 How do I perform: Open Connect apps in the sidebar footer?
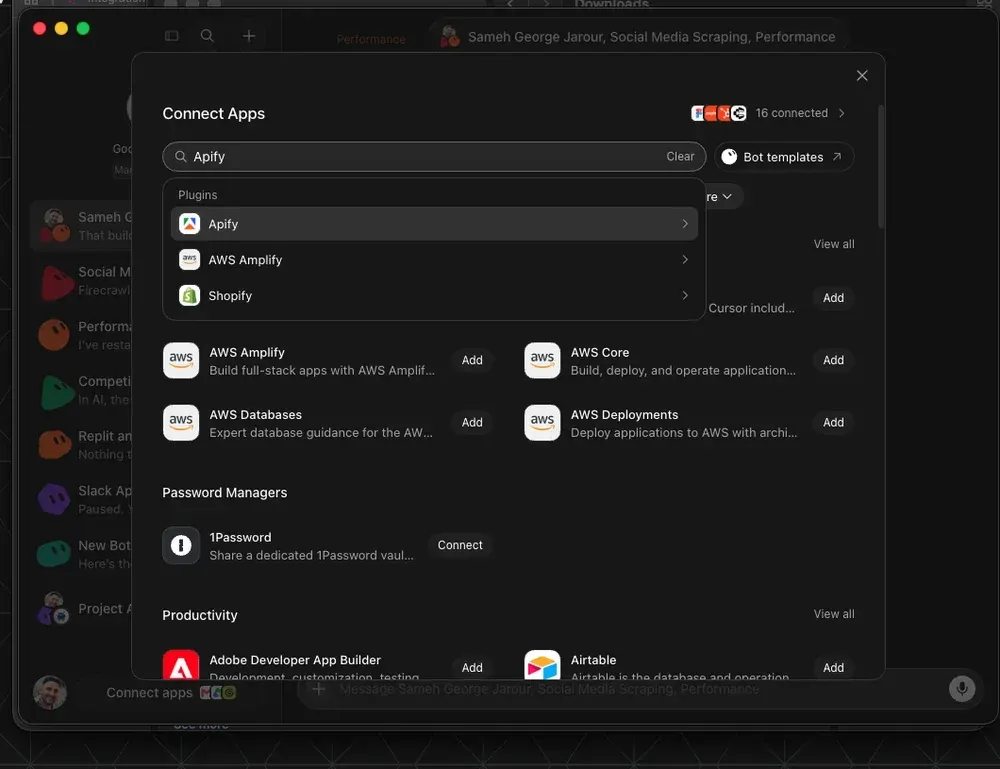171,692
